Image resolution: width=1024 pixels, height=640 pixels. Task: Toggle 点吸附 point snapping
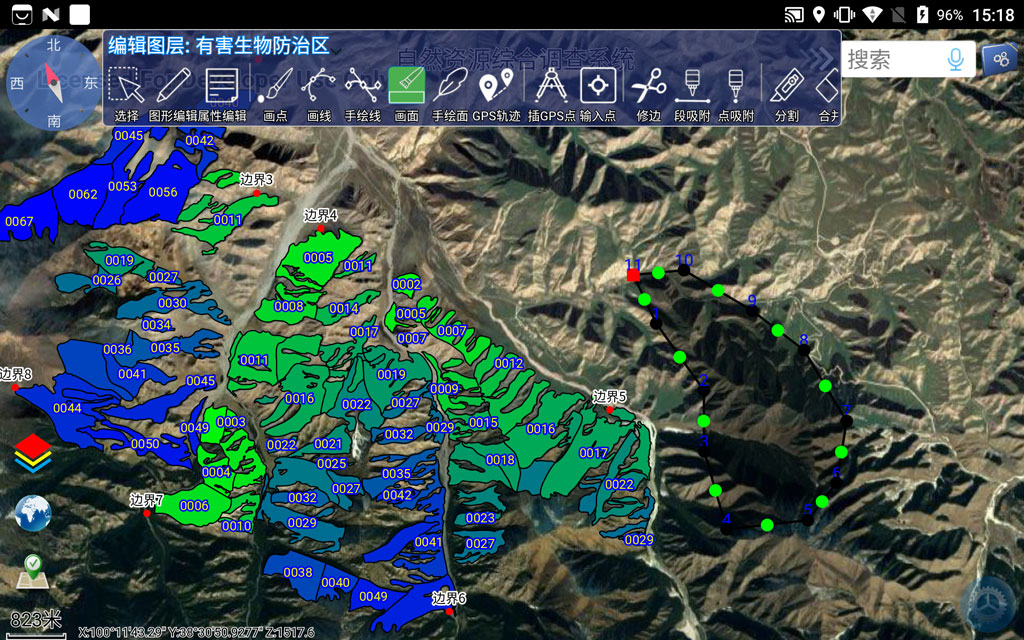736,92
